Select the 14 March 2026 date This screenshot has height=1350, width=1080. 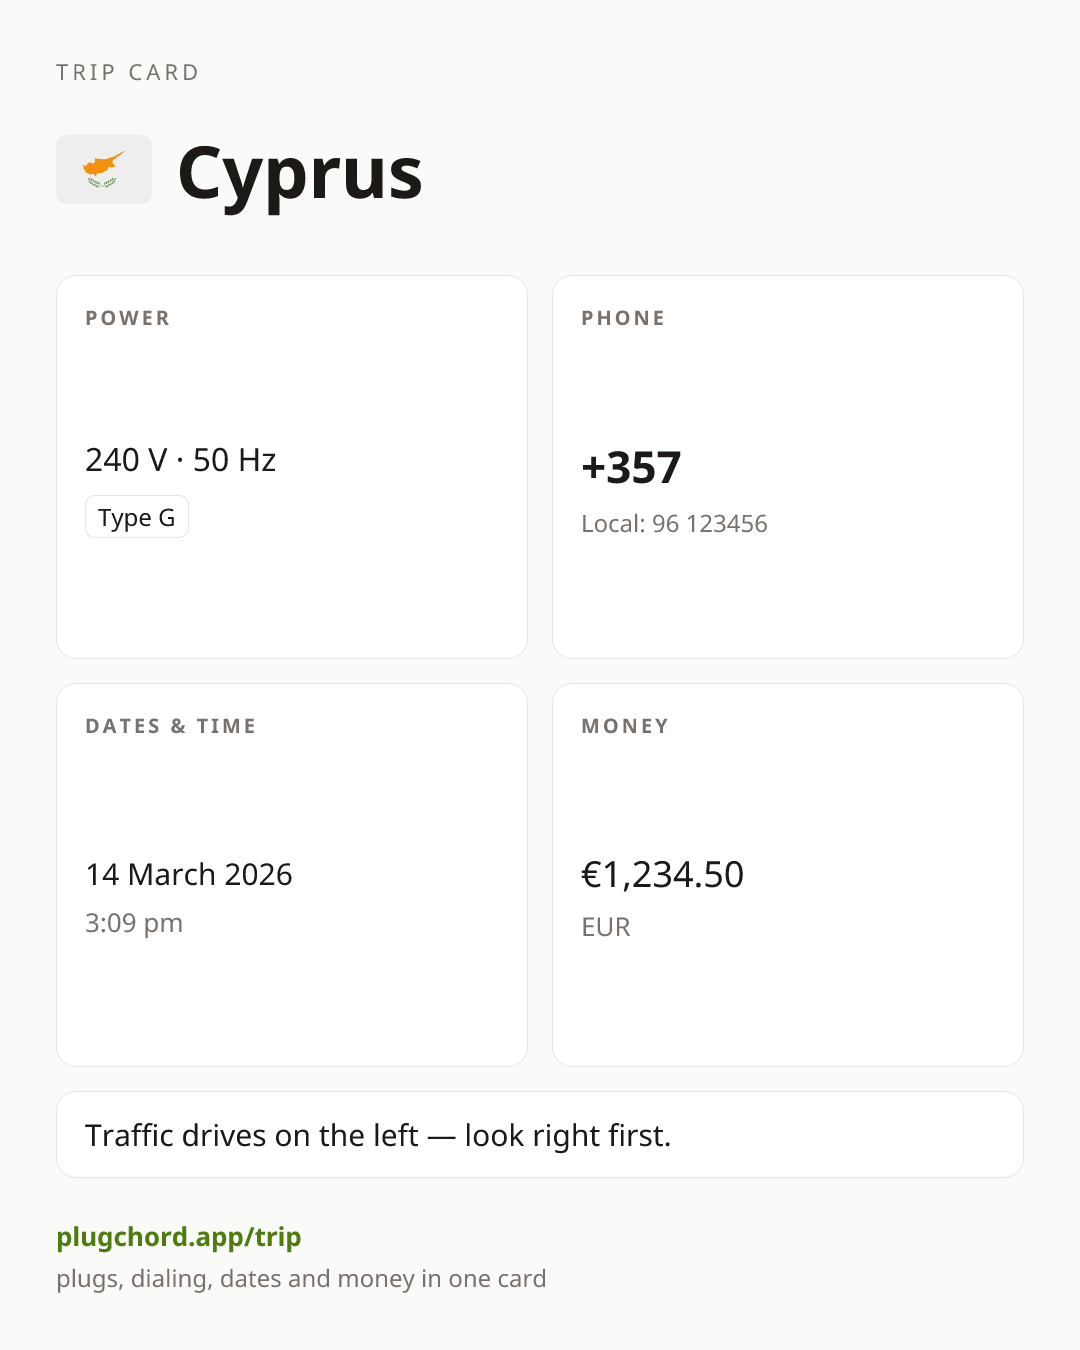click(x=189, y=875)
